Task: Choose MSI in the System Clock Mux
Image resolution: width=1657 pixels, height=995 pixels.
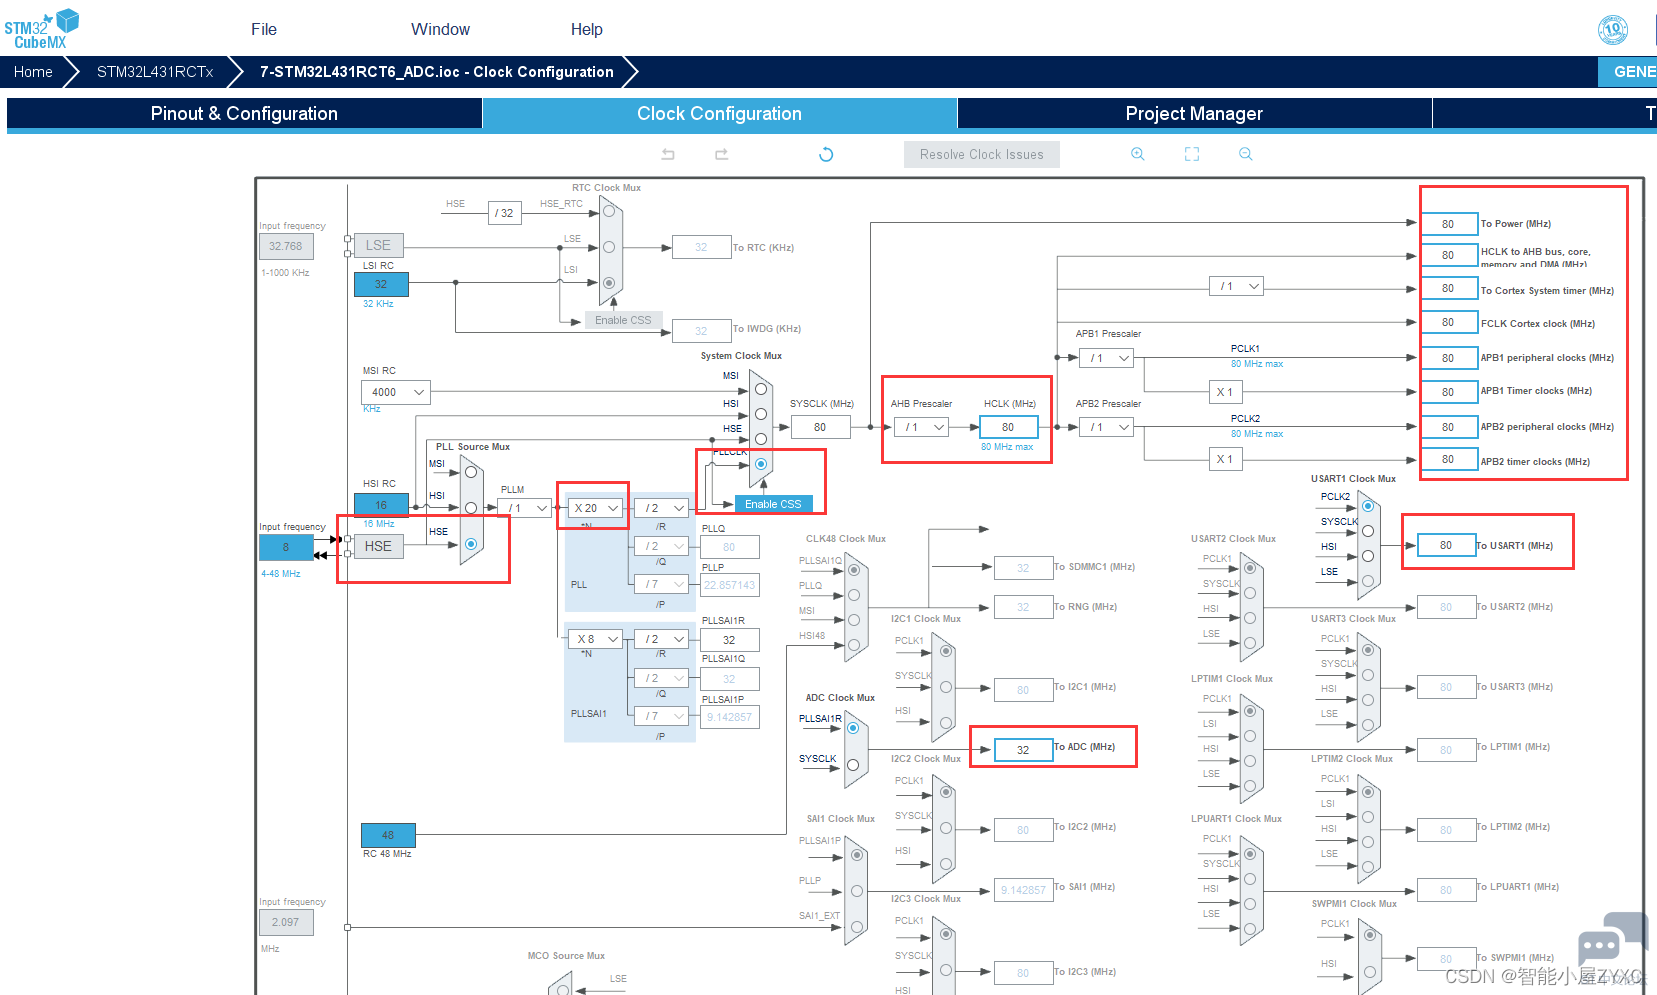Action: pyautogui.click(x=761, y=389)
